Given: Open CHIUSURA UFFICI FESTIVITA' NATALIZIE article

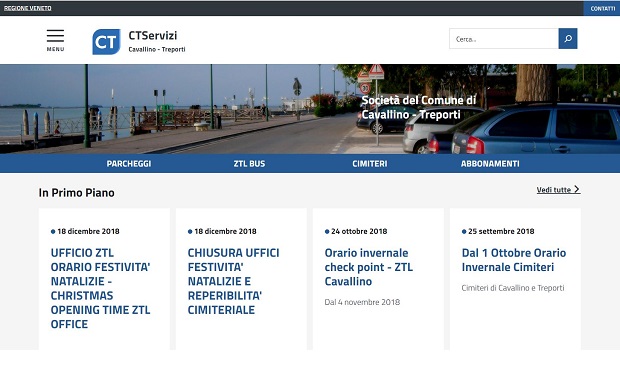Looking at the screenshot, I should click(233, 281).
